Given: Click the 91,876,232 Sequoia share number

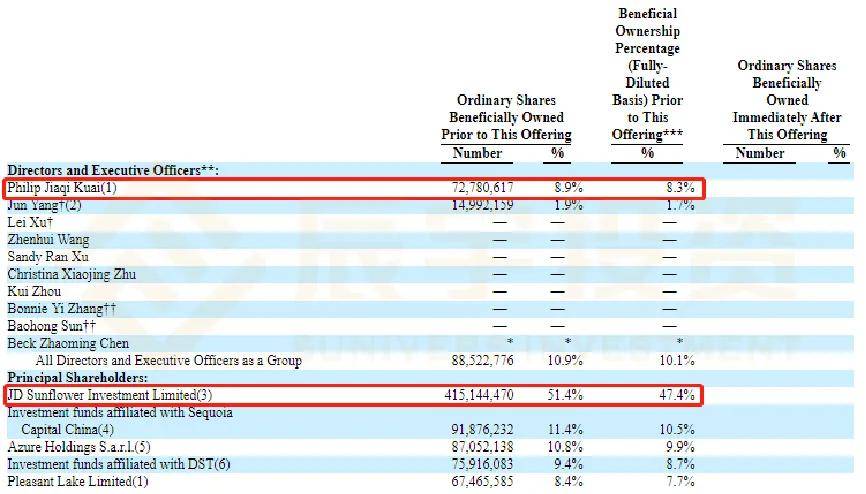Looking at the screenshot, I should coord(482,429).
